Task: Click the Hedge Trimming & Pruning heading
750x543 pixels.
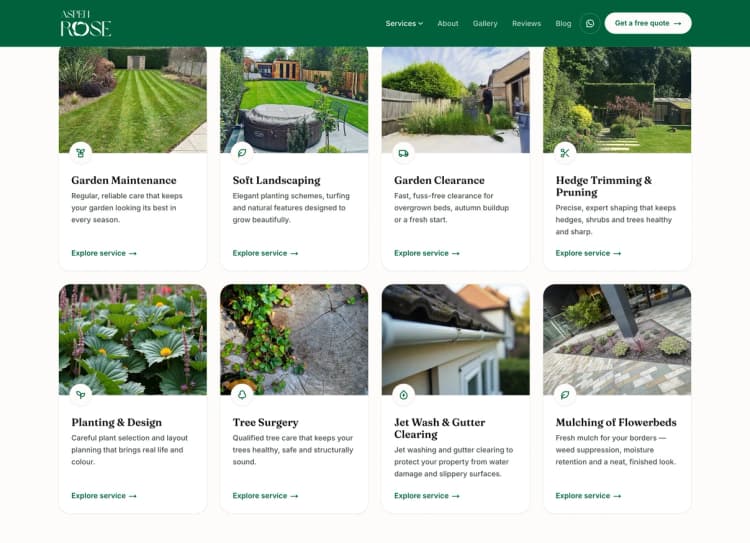Action: (604, 186)
